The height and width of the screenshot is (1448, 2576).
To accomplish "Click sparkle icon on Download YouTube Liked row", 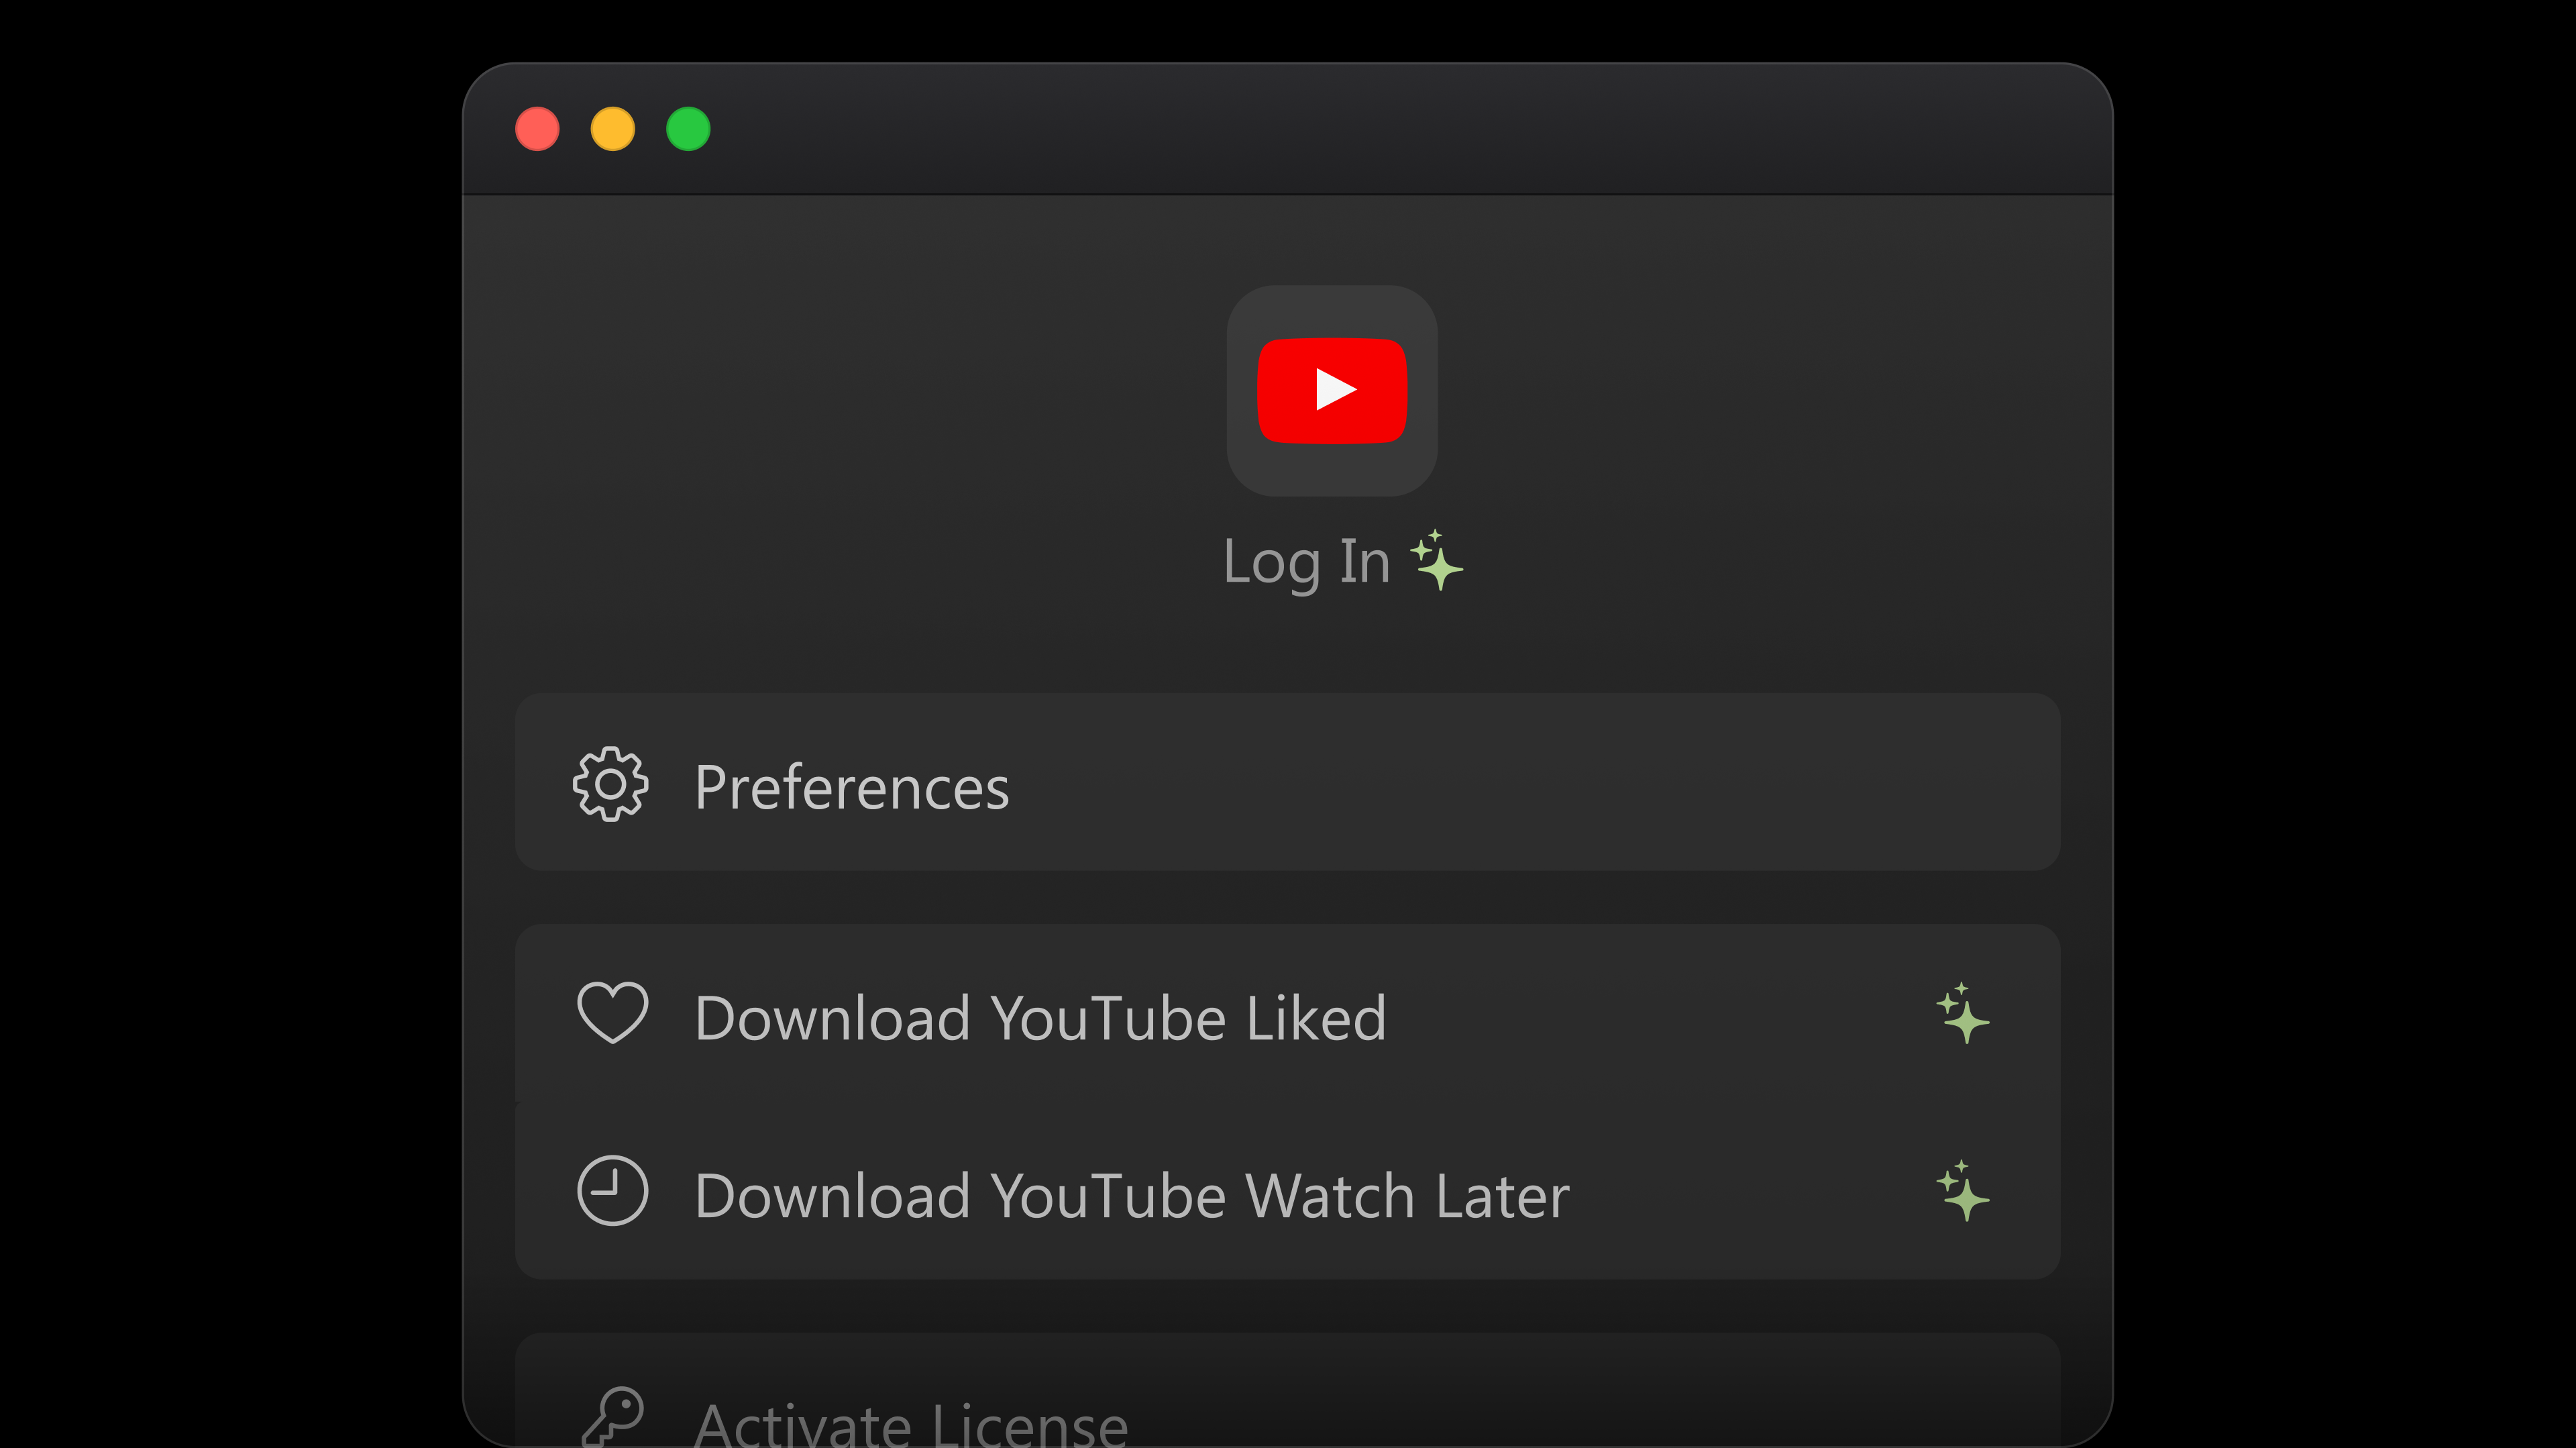I will tap(1963, 1013).
